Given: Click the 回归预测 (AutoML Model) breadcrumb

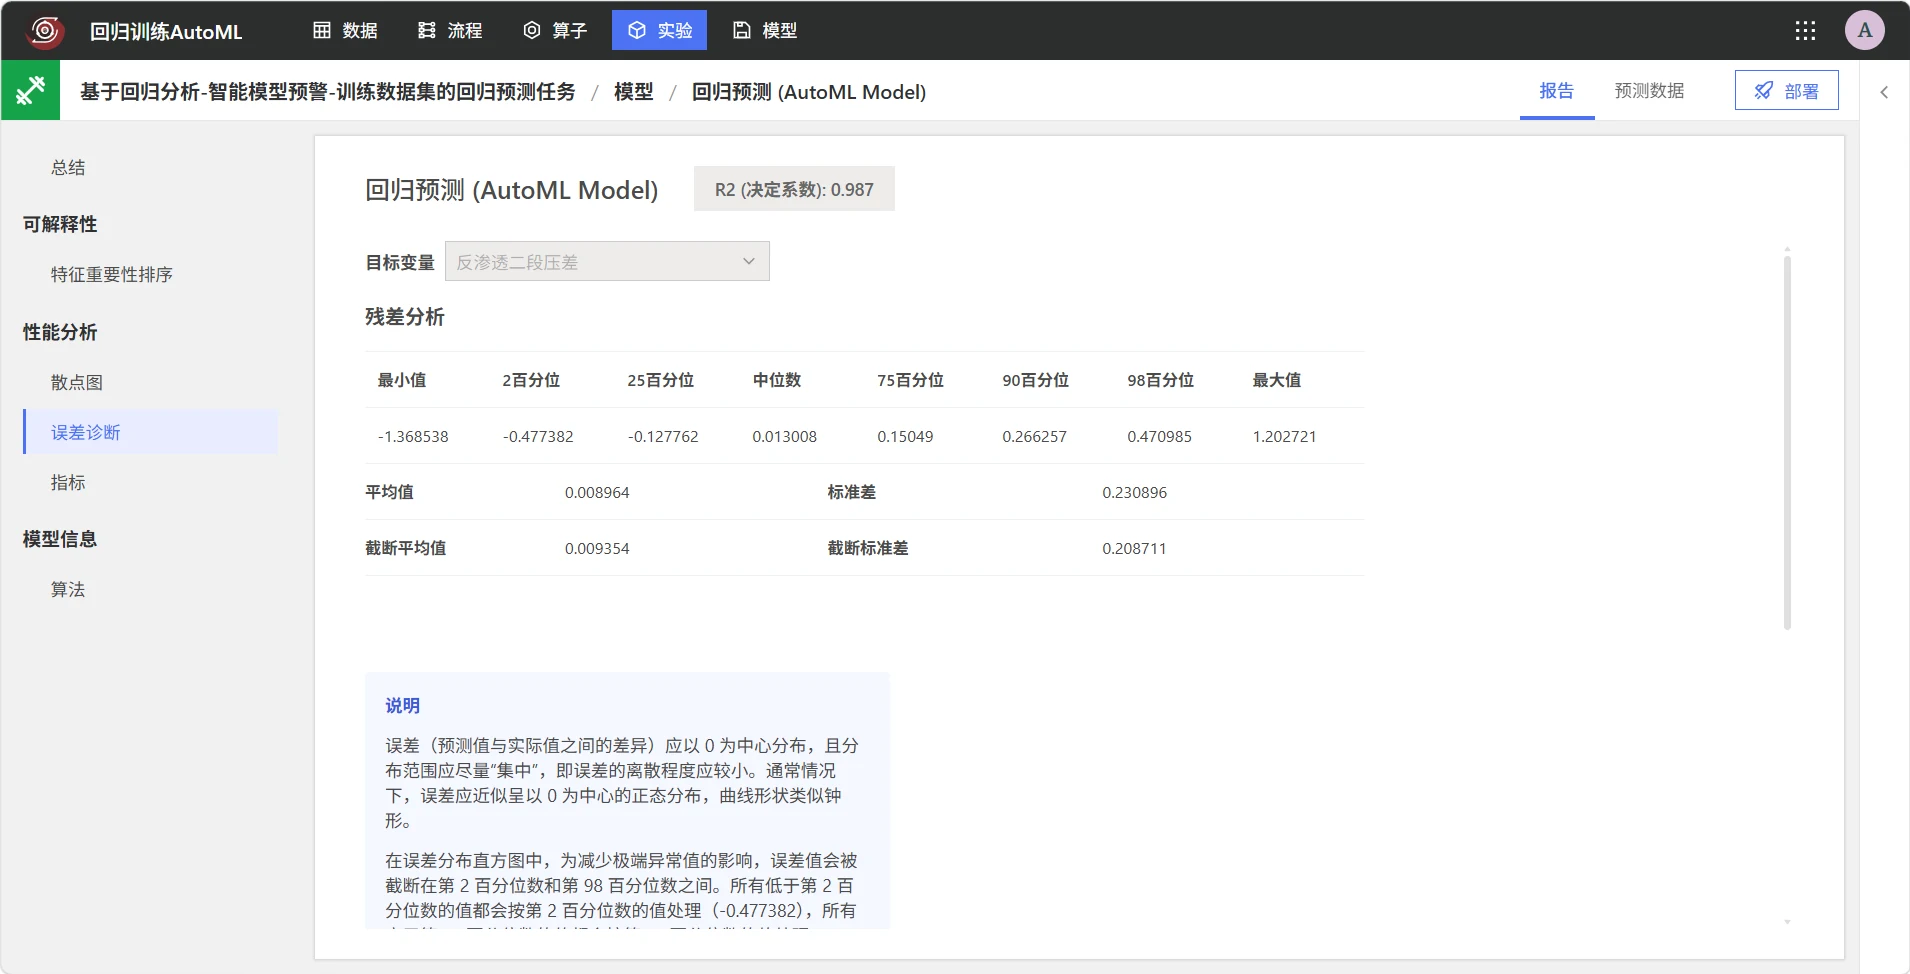Looking at the screenshot, I should 809,92.
